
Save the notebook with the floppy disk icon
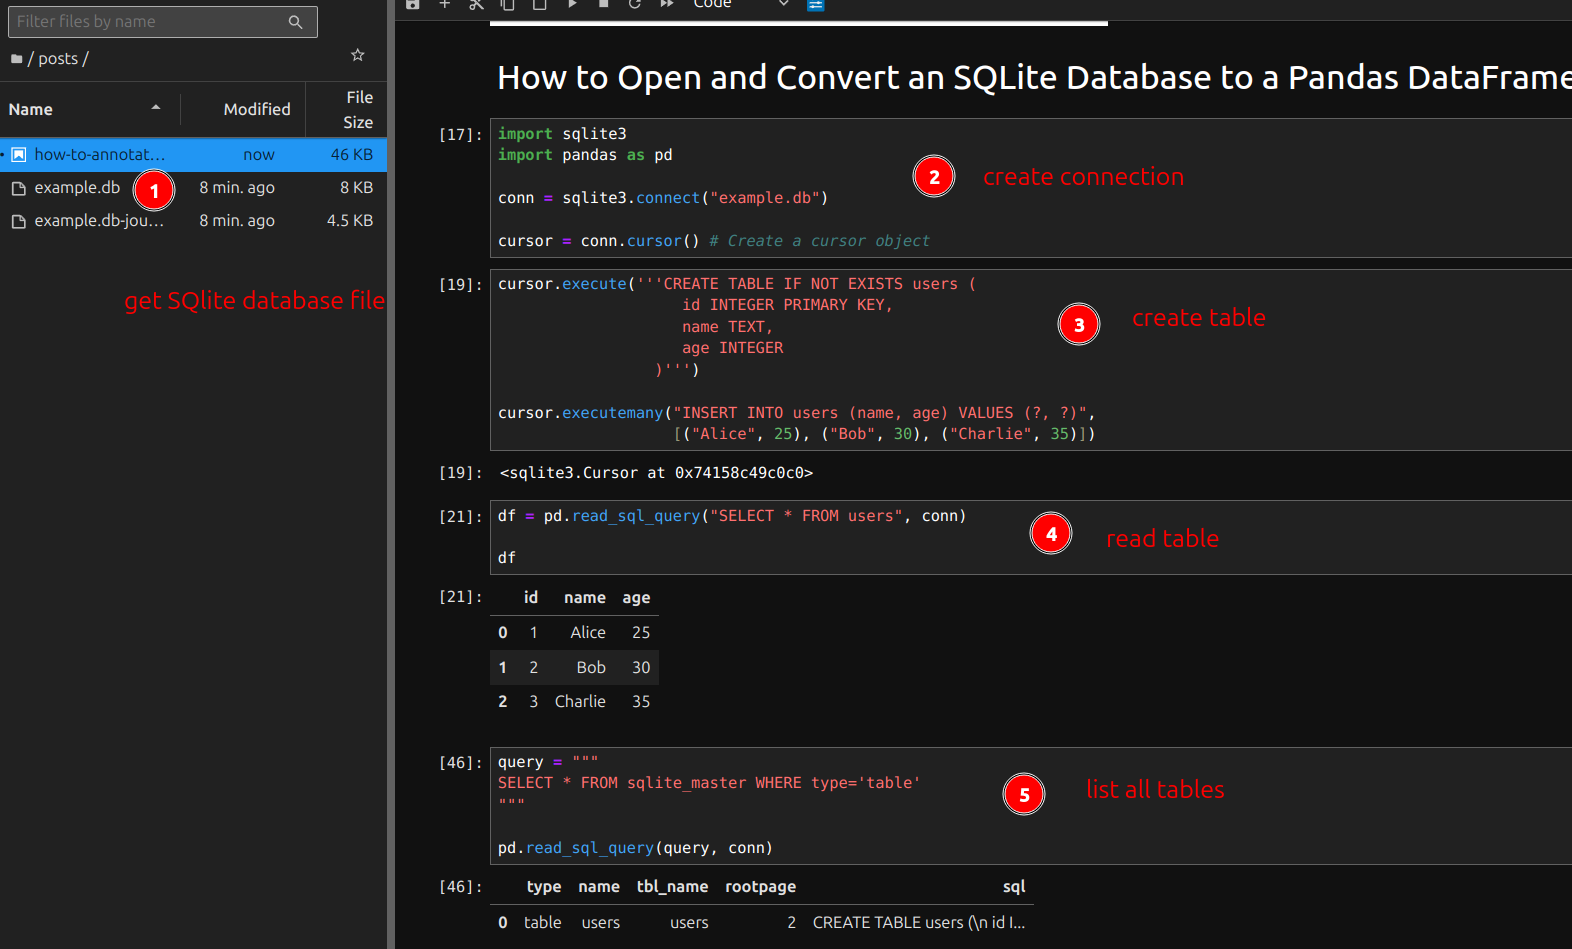413,4
